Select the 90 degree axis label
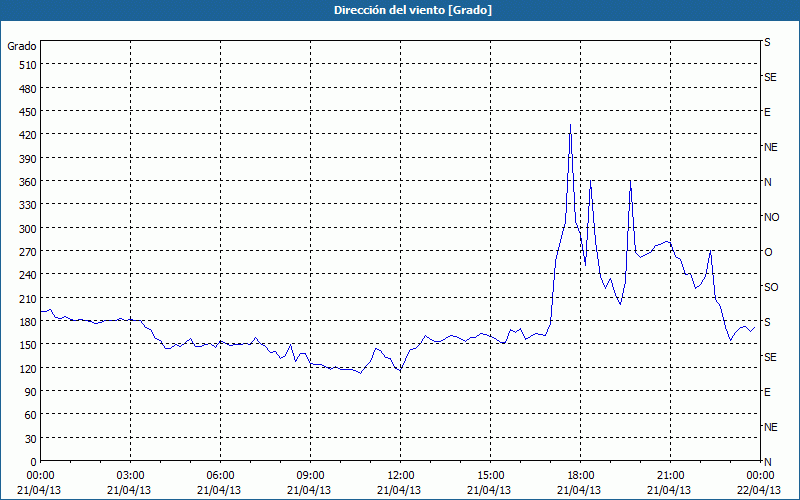 click(31, 392)
